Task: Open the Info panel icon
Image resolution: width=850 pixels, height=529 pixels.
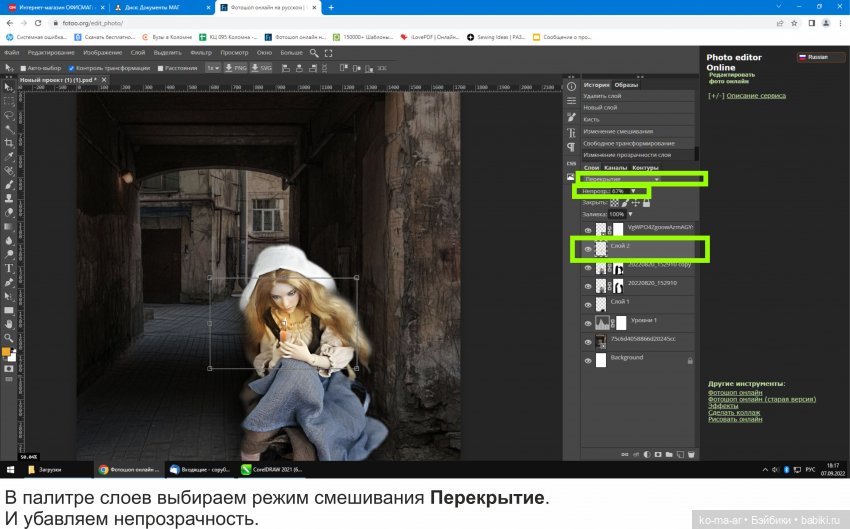Action: tap(571, 87)
